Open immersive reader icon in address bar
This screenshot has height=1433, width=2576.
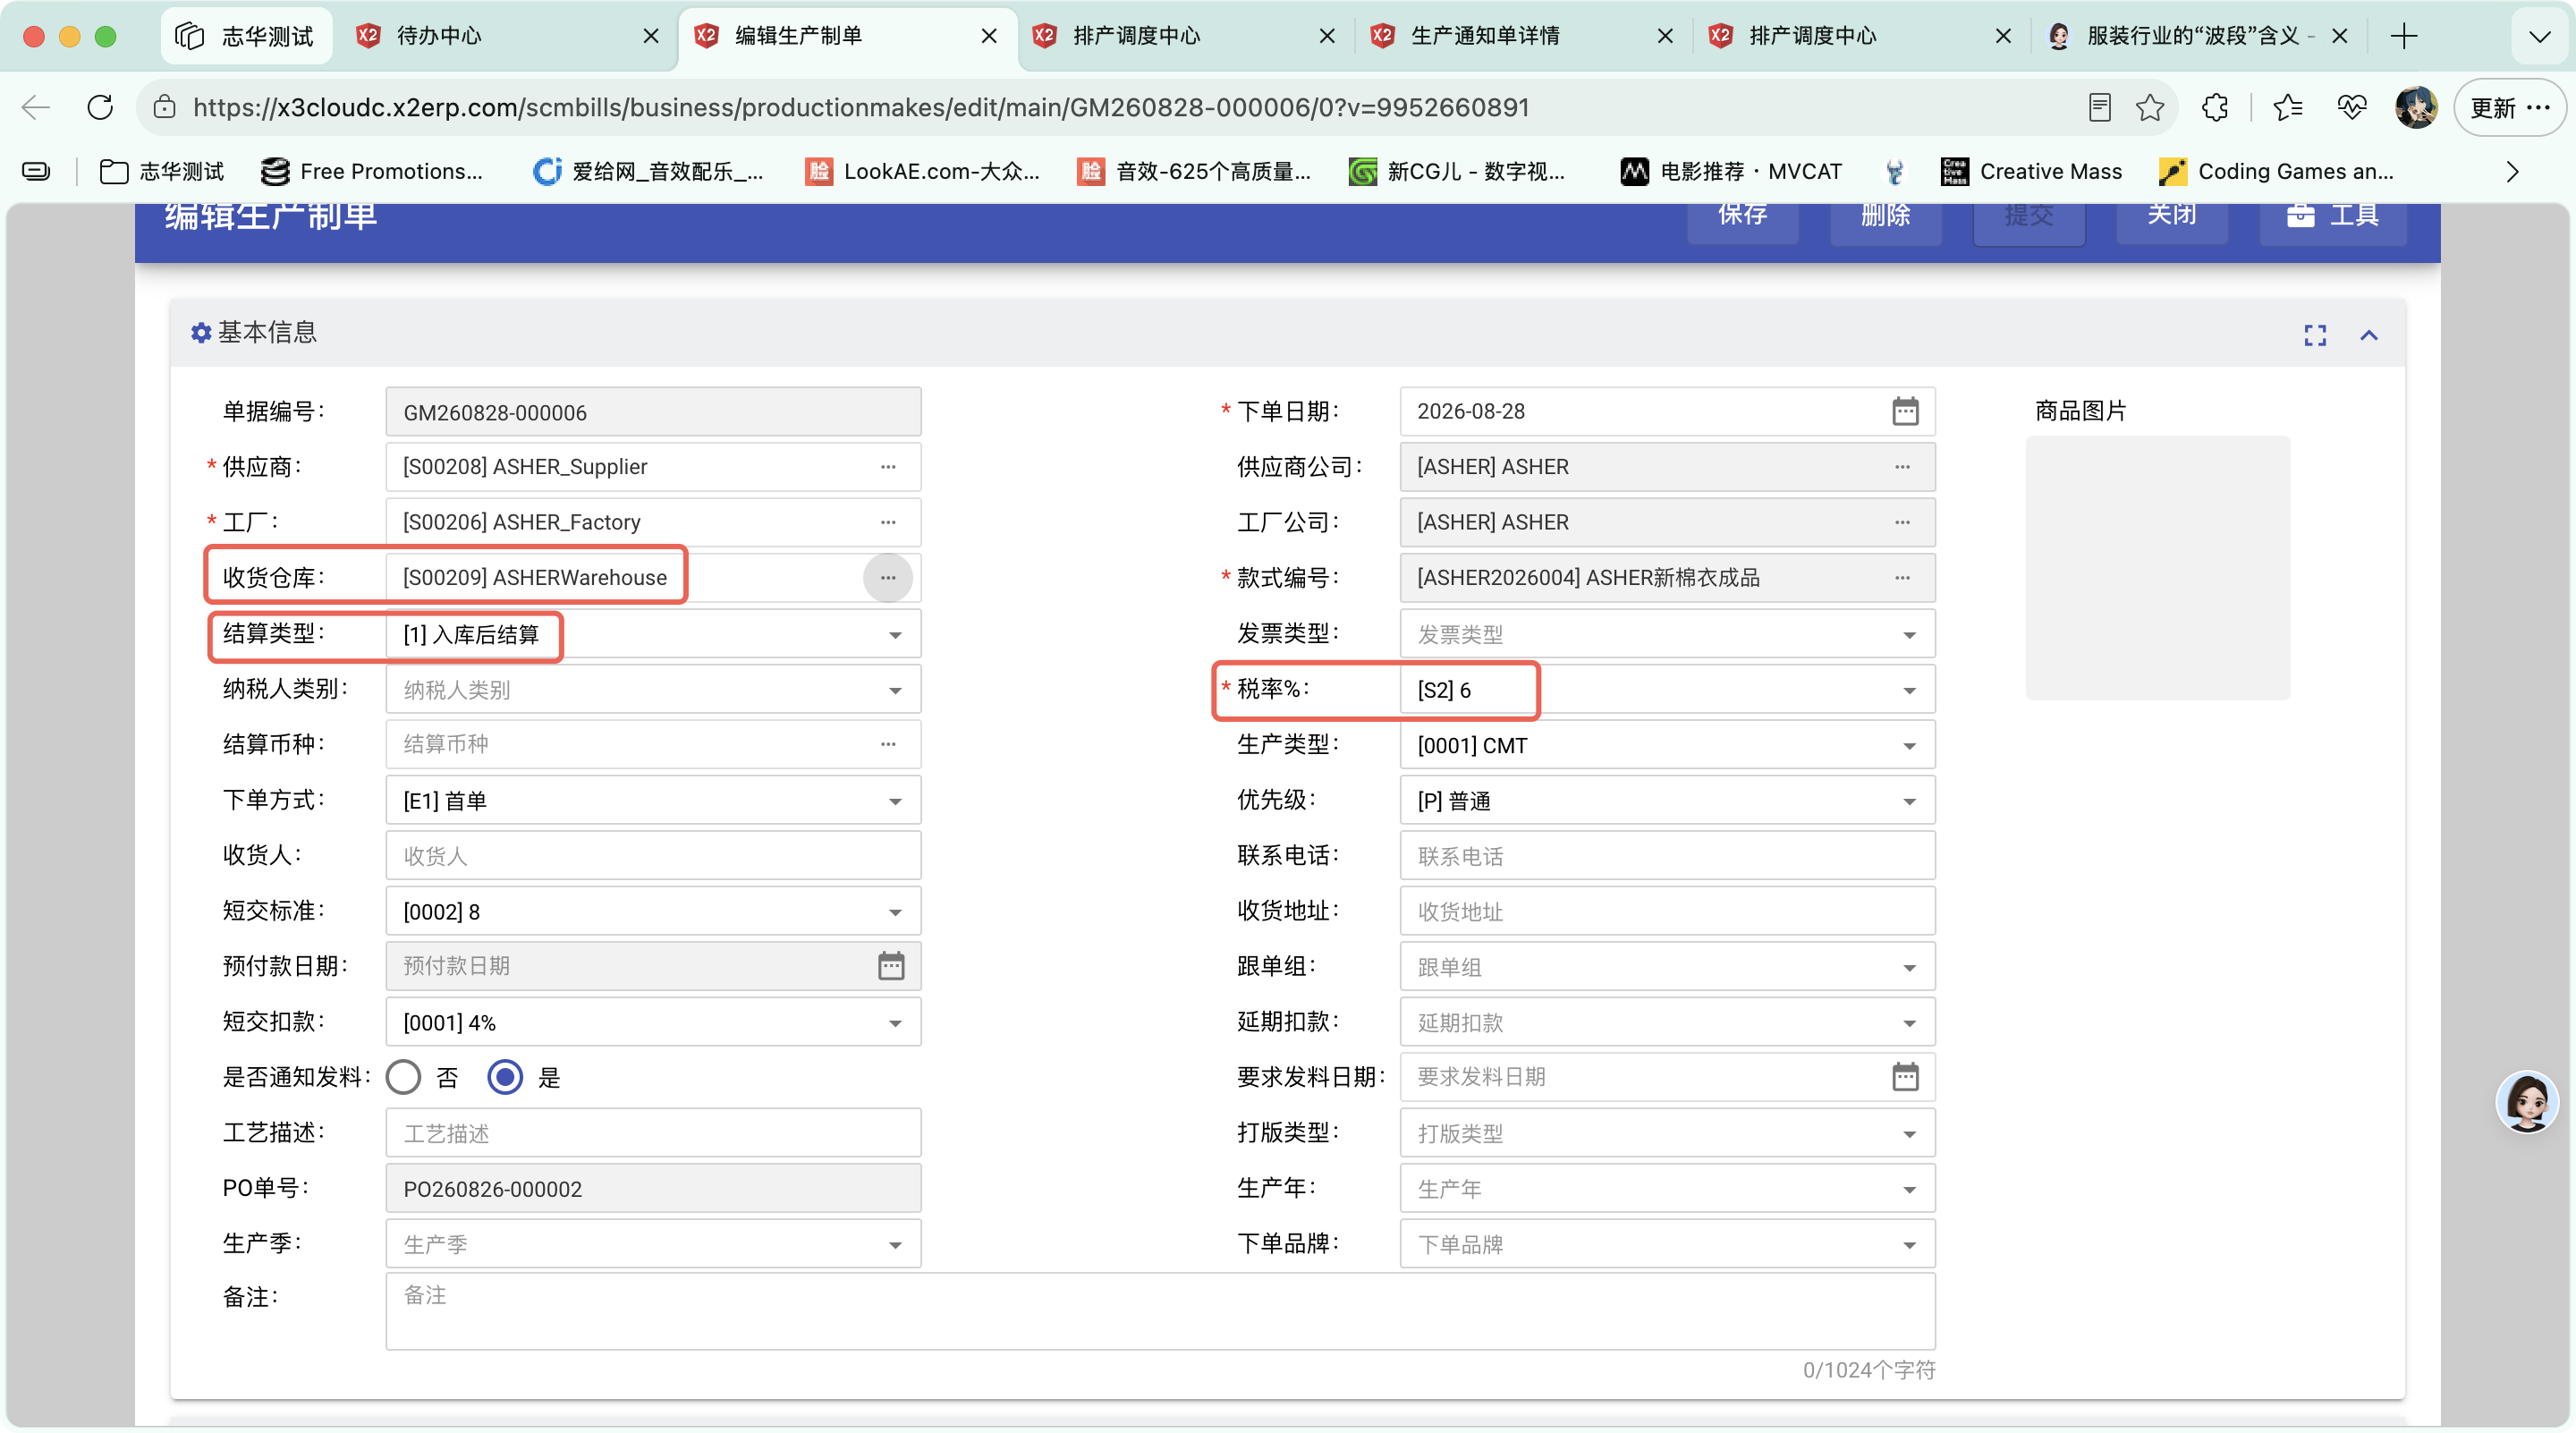[x=2099, y=107]
